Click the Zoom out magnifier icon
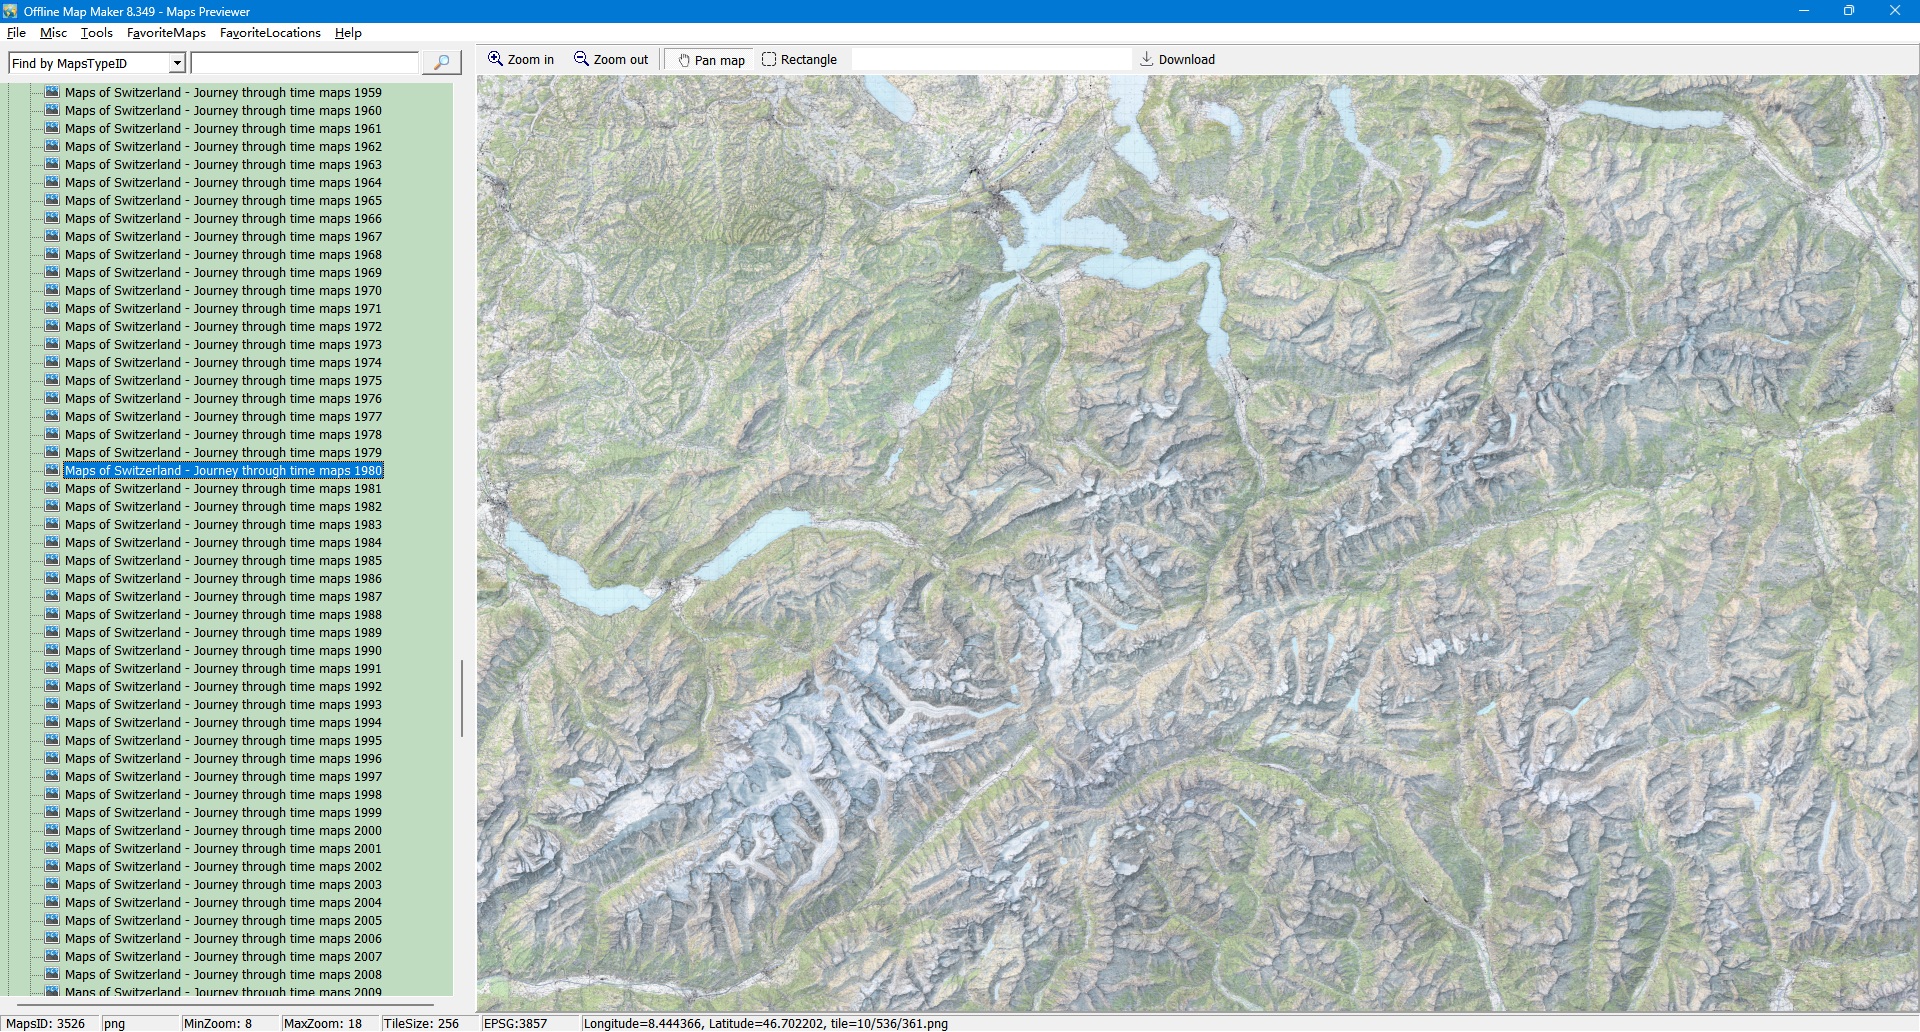 tap(581, 59)
